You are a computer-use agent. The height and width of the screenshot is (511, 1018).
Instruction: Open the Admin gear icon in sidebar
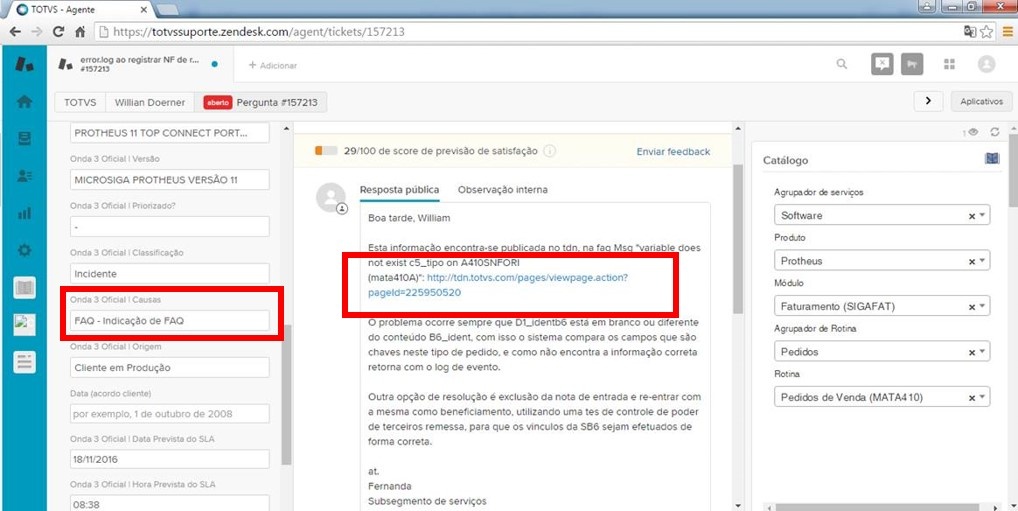coord(24,250)
